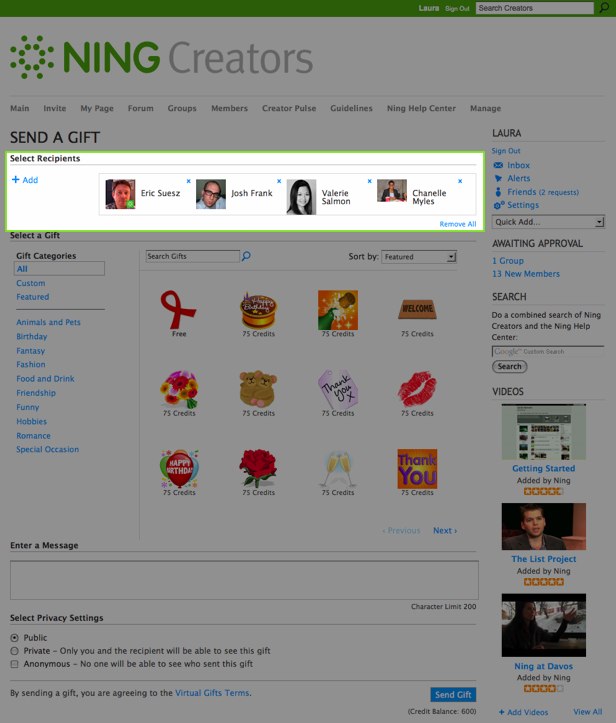Filter gifts by Birthday category
616x723 pixels.
point(32,337)
